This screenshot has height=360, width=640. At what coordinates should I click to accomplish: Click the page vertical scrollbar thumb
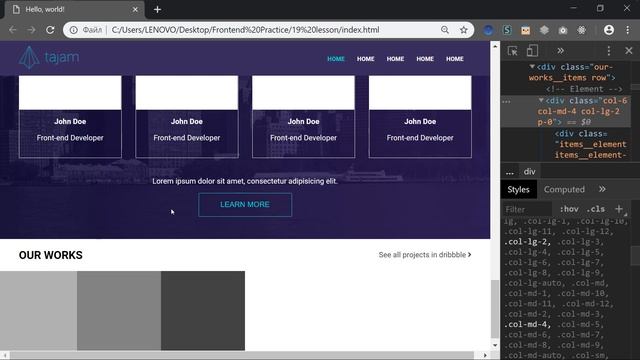495,309
